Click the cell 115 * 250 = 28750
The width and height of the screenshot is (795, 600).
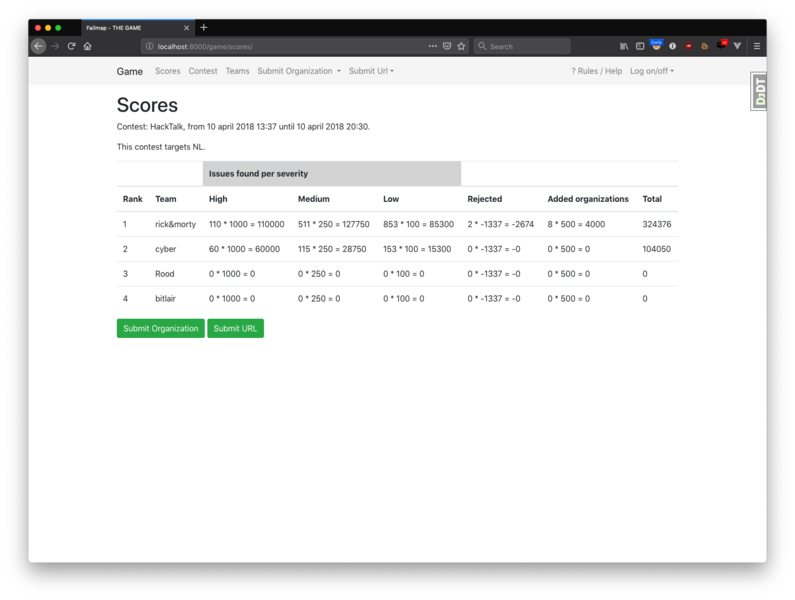[332, 249]
